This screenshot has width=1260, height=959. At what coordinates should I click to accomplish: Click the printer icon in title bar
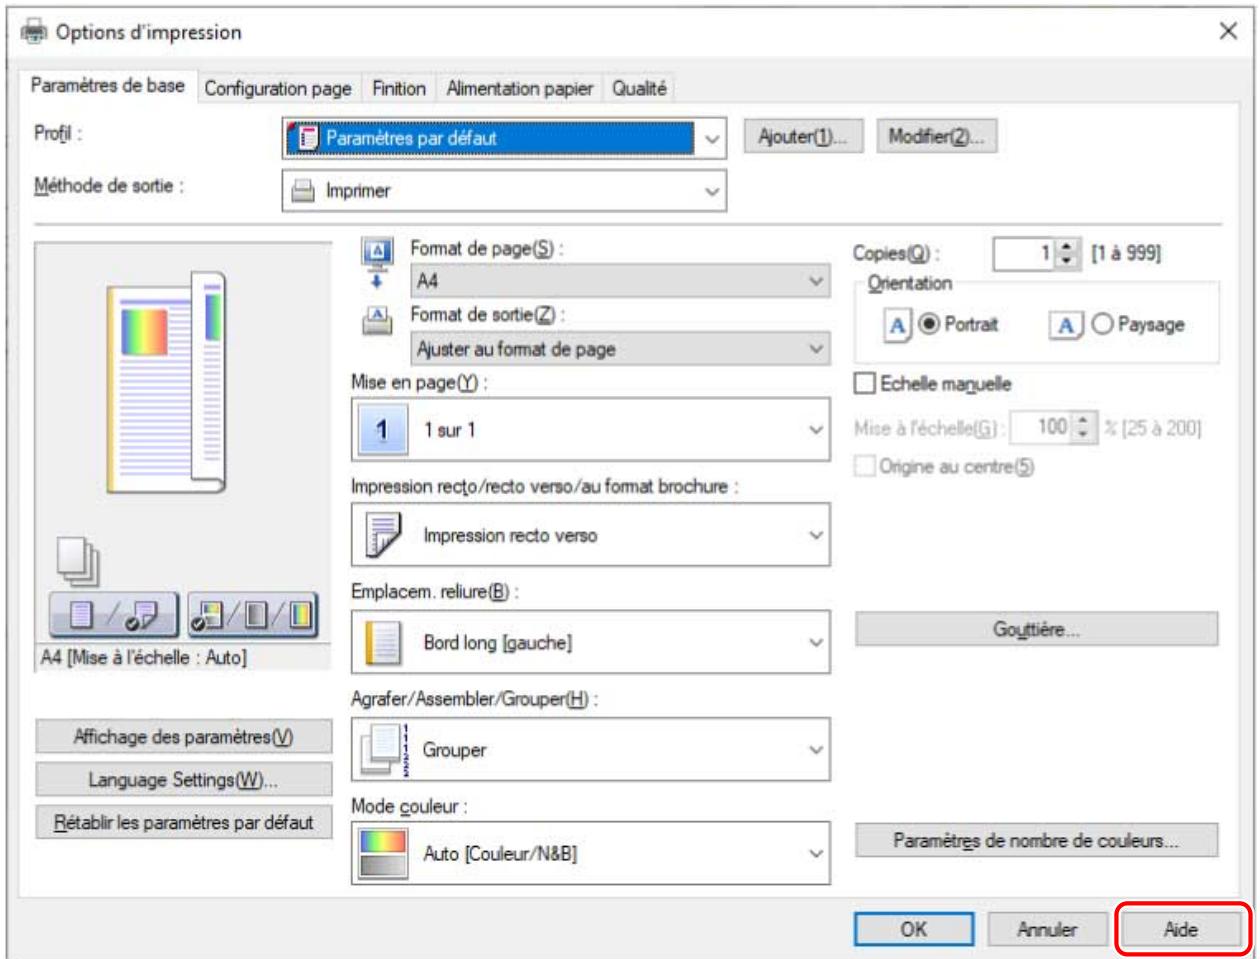34,32
